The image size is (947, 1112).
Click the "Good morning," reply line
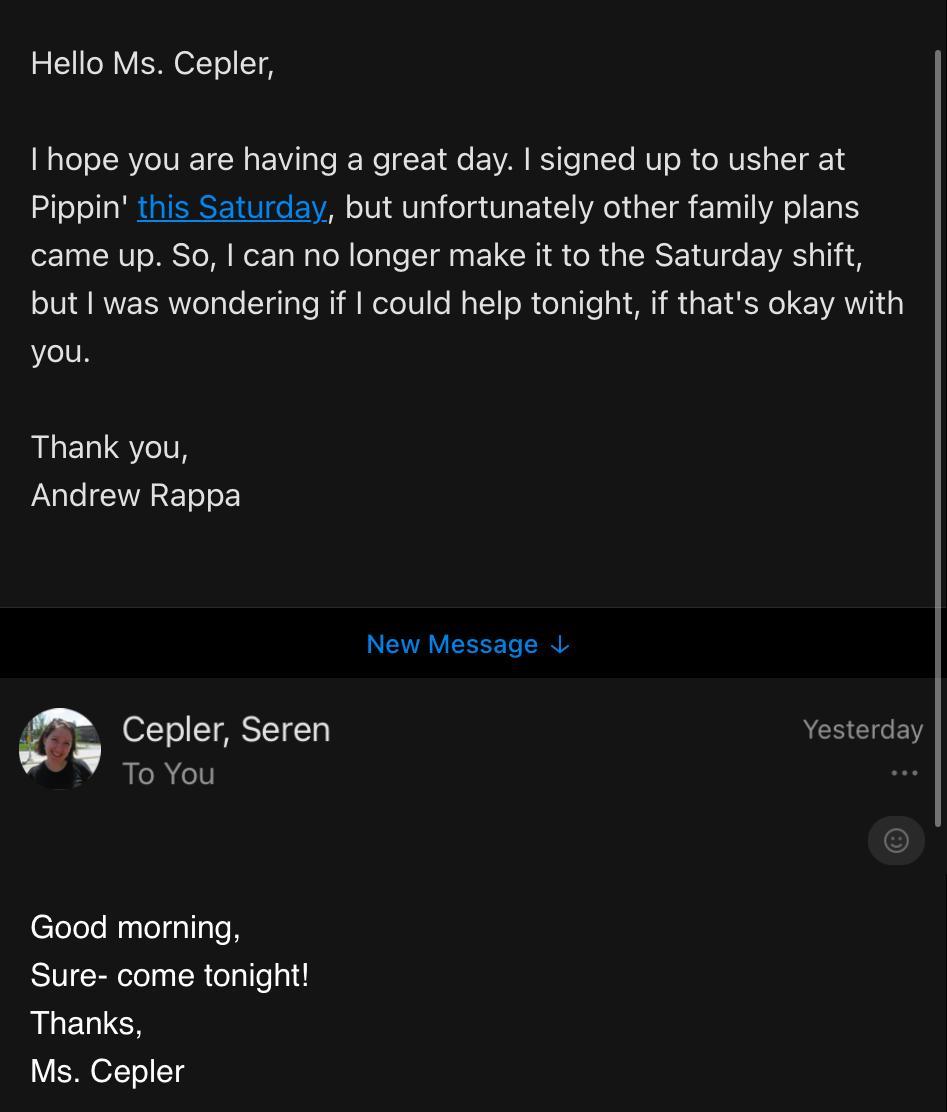coord(135,927)
